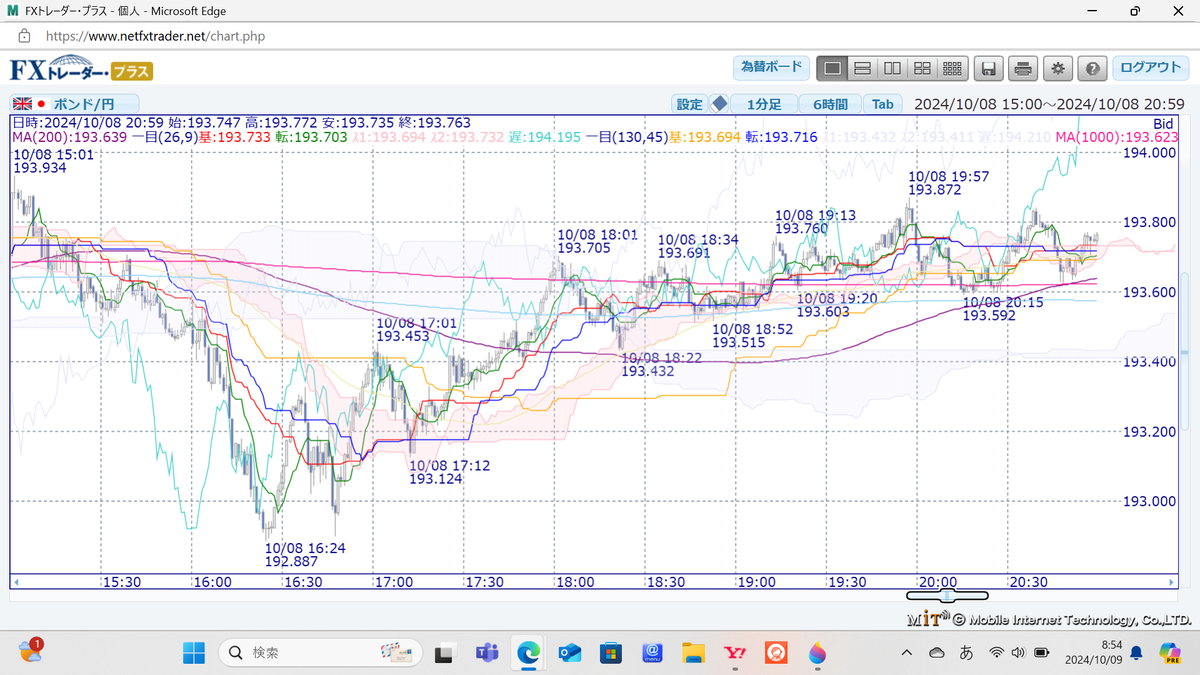Viewport: 1200px width, 675px height.
Task: Open Microsoft Teams from the taskbar
Action: [x=488, y=653]
